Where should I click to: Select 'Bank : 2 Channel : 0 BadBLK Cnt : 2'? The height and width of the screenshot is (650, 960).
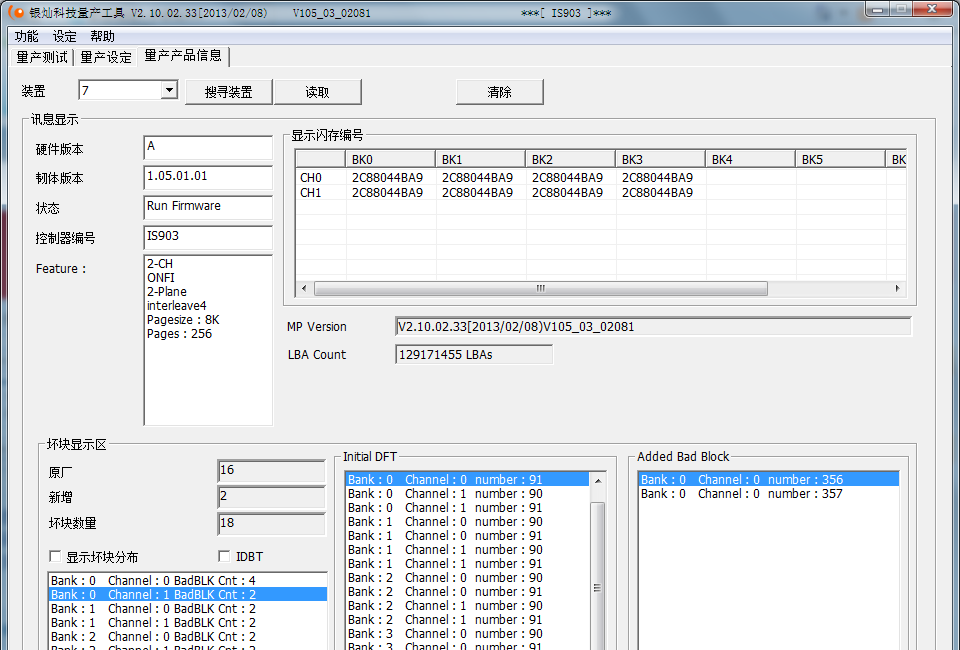pos(187,637)
